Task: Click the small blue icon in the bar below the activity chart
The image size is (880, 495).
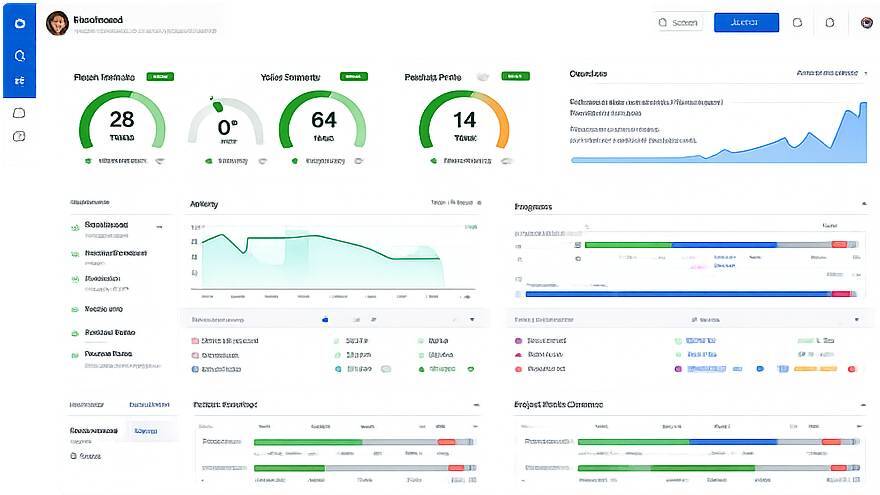Action: click(325, 319)
